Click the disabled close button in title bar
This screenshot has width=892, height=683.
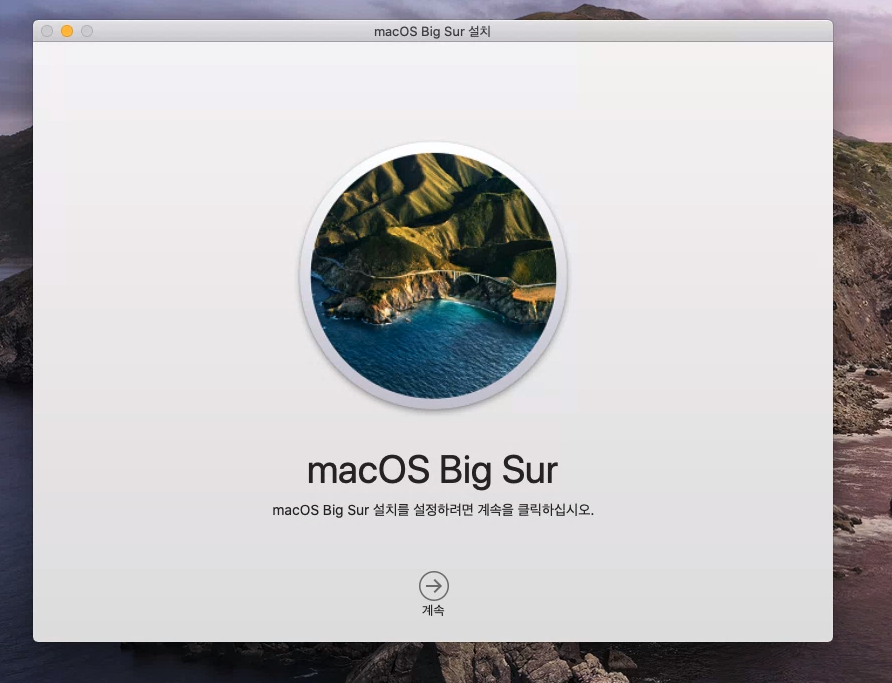[x=47, y=31]
